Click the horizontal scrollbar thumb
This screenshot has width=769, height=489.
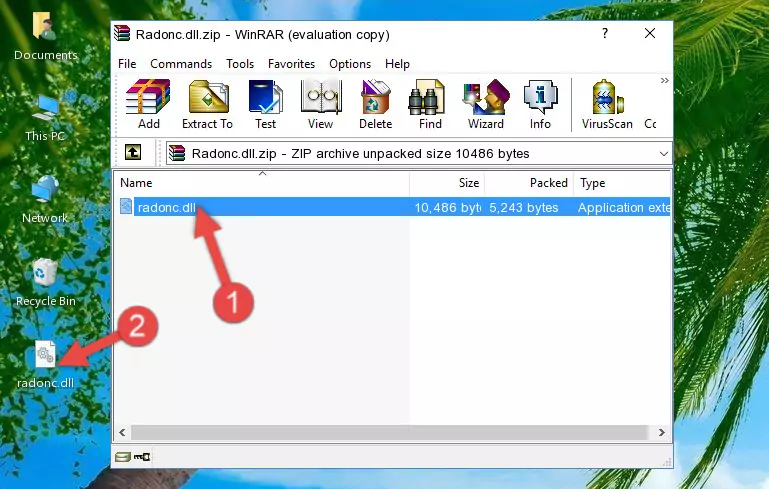(x=389, y=432)
